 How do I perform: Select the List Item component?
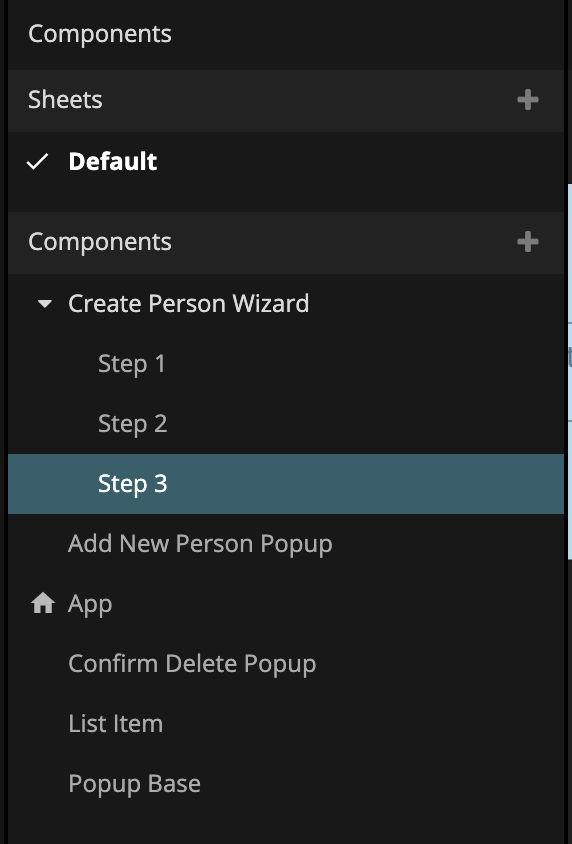[115, 723]
